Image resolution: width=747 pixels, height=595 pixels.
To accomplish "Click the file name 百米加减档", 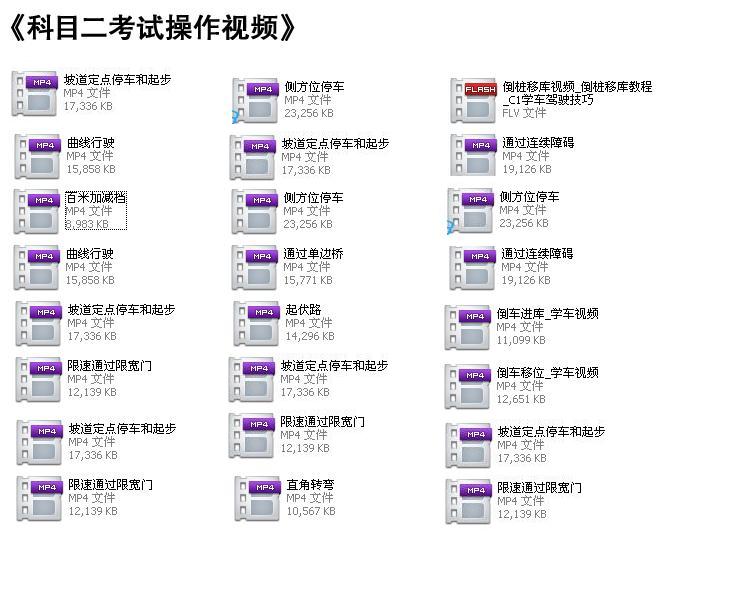I will coord(96,197).
